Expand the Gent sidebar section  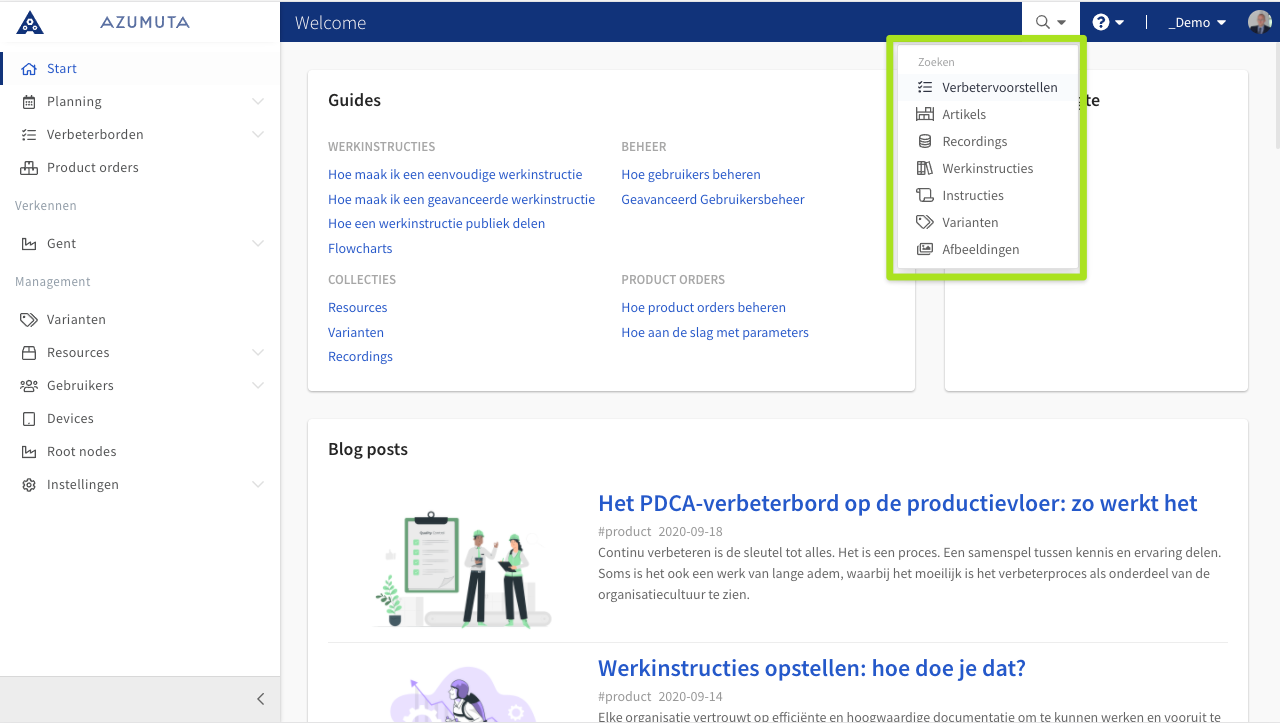tap(258, 244)
